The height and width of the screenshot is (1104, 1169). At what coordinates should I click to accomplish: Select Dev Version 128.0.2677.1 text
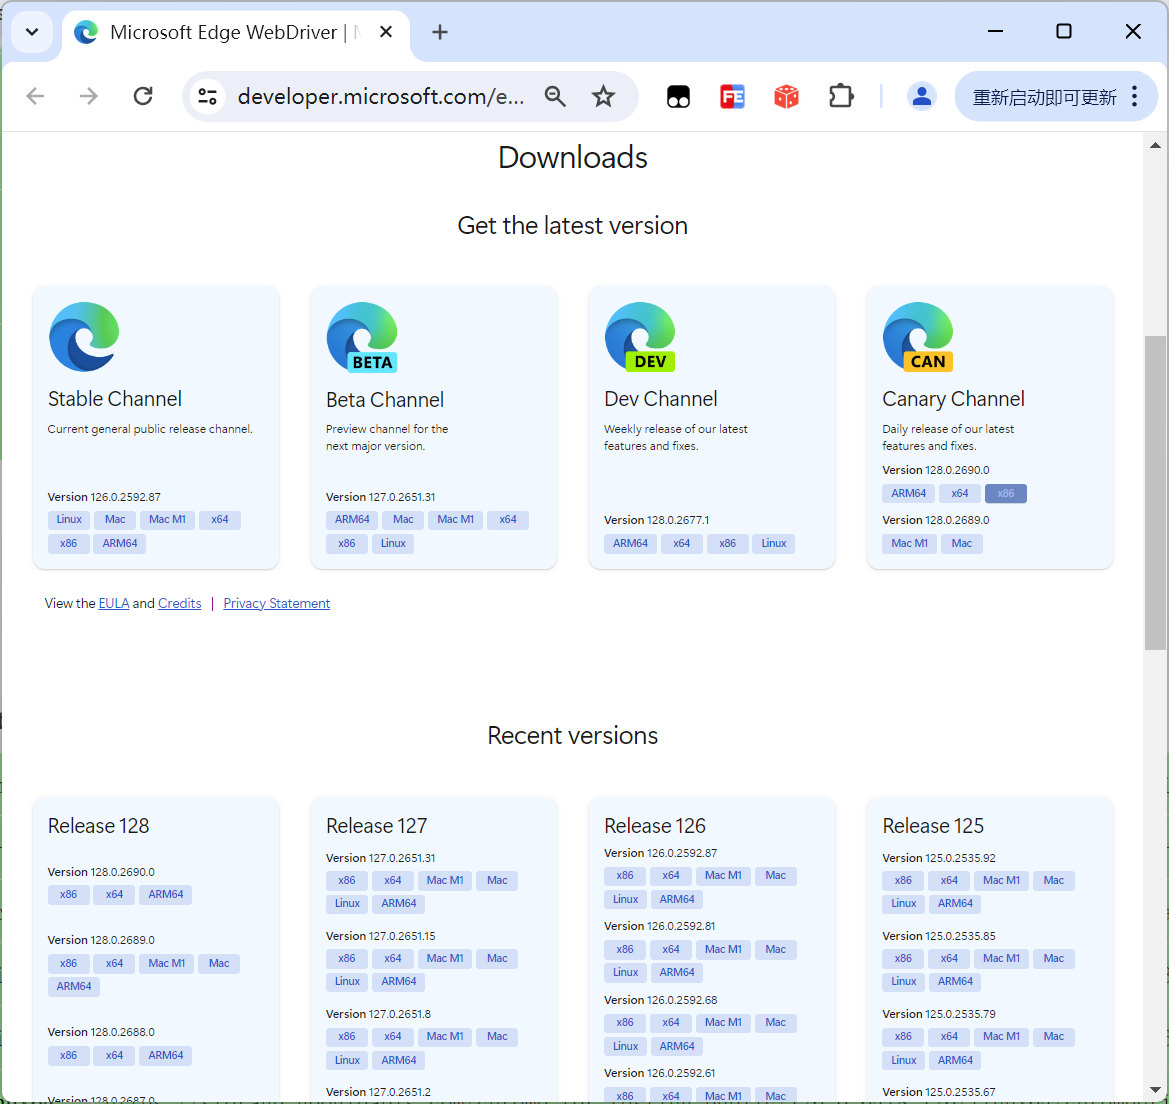pos(657,520)
